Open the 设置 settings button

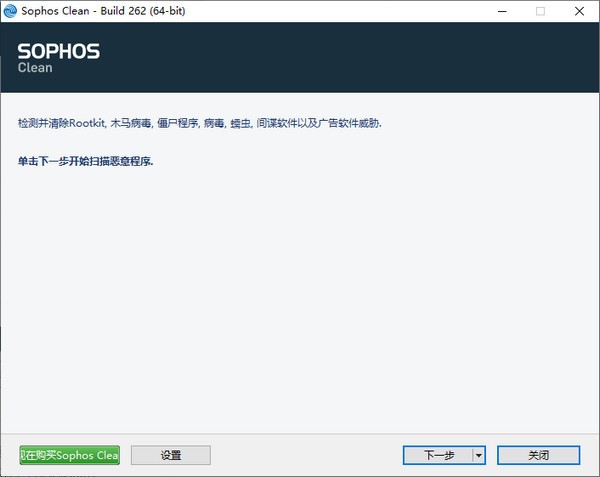pyautogui.click(x=170, y=455)
